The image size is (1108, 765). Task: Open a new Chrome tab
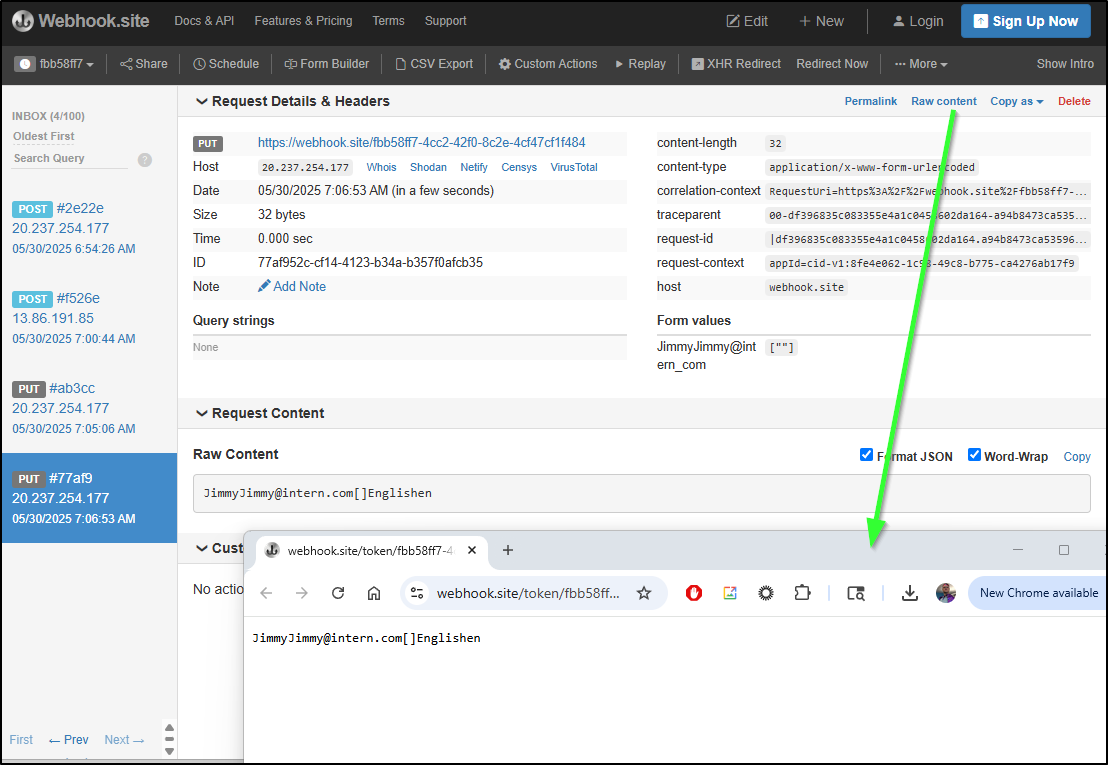click(507, 550)
